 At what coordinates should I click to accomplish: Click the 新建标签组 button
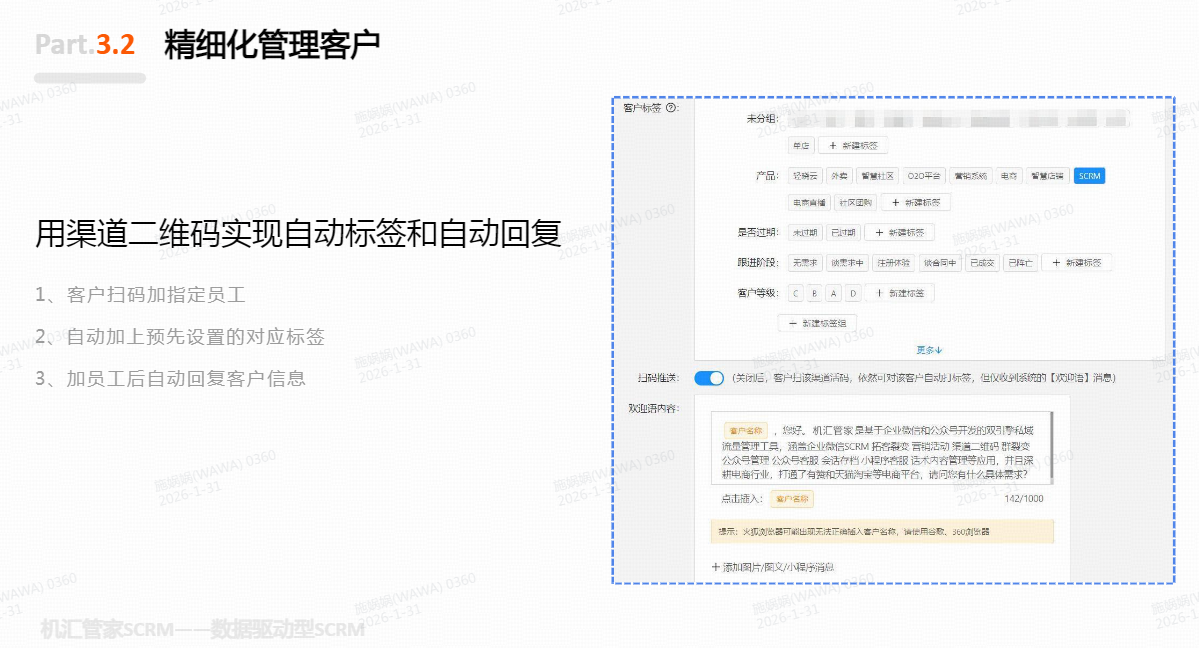817,323
